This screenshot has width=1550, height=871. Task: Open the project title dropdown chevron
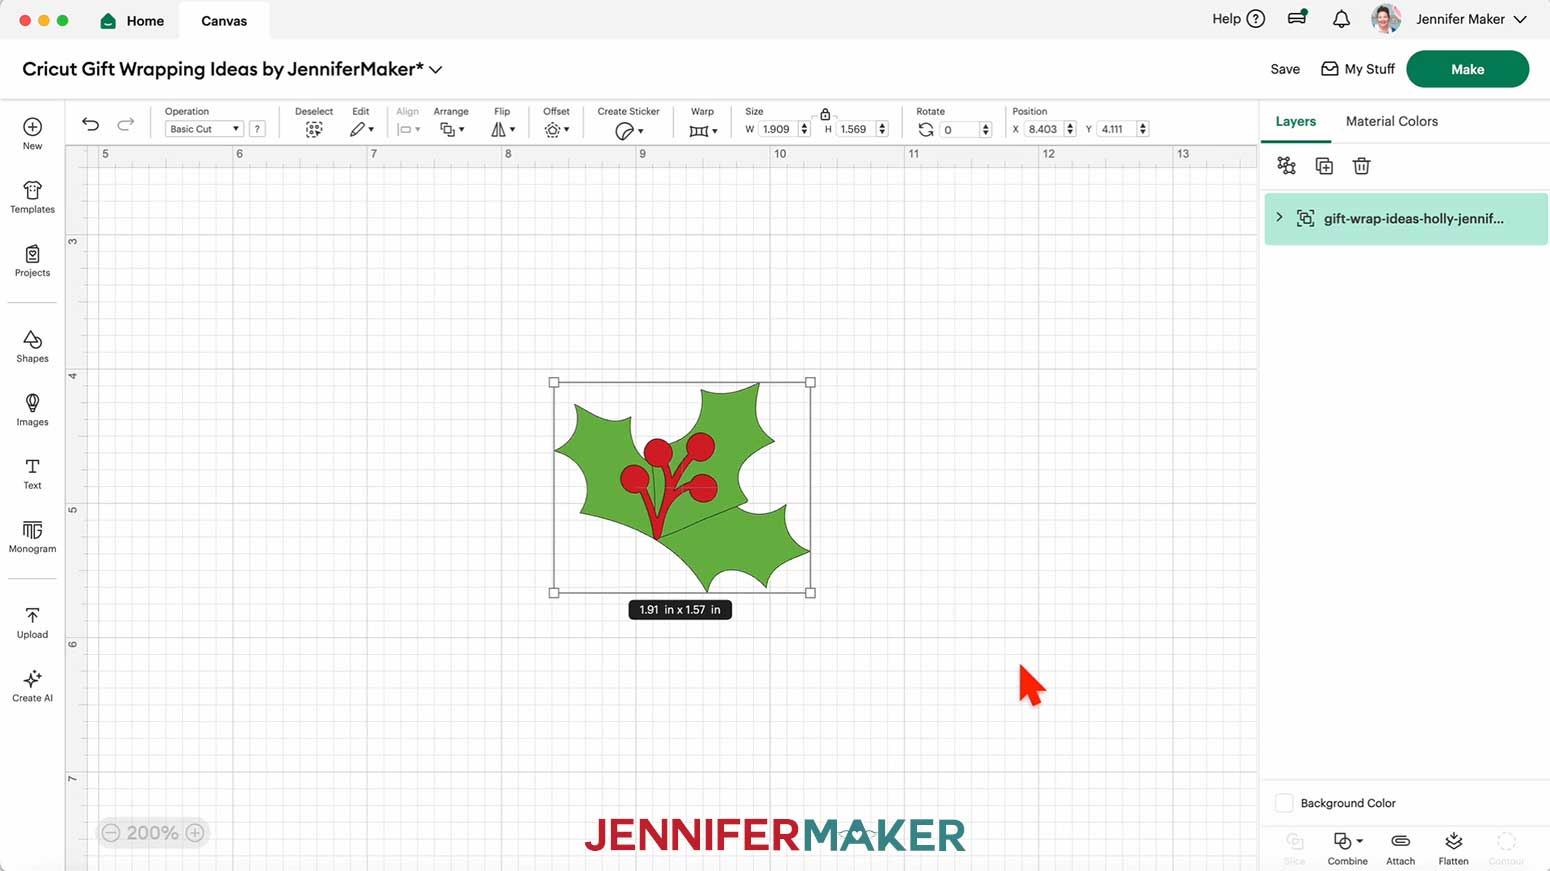(436, 70)
